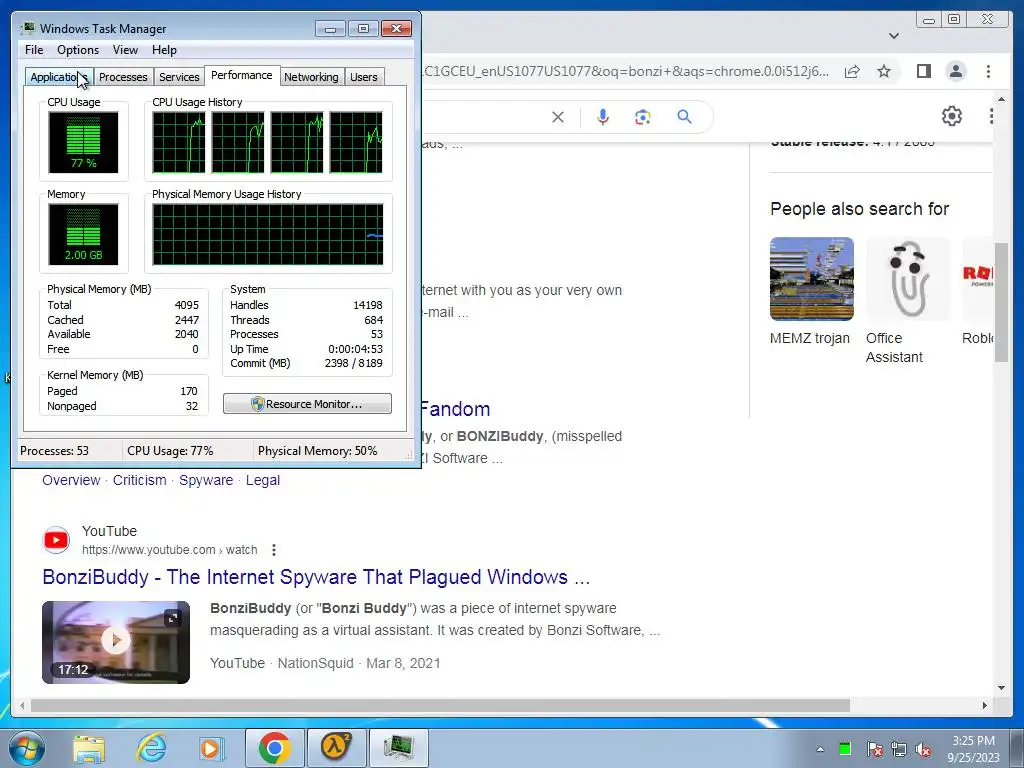This screenshot has height=768, width=1024.
Task: Open Google Lens image search icon
Action: coord(643,117)
